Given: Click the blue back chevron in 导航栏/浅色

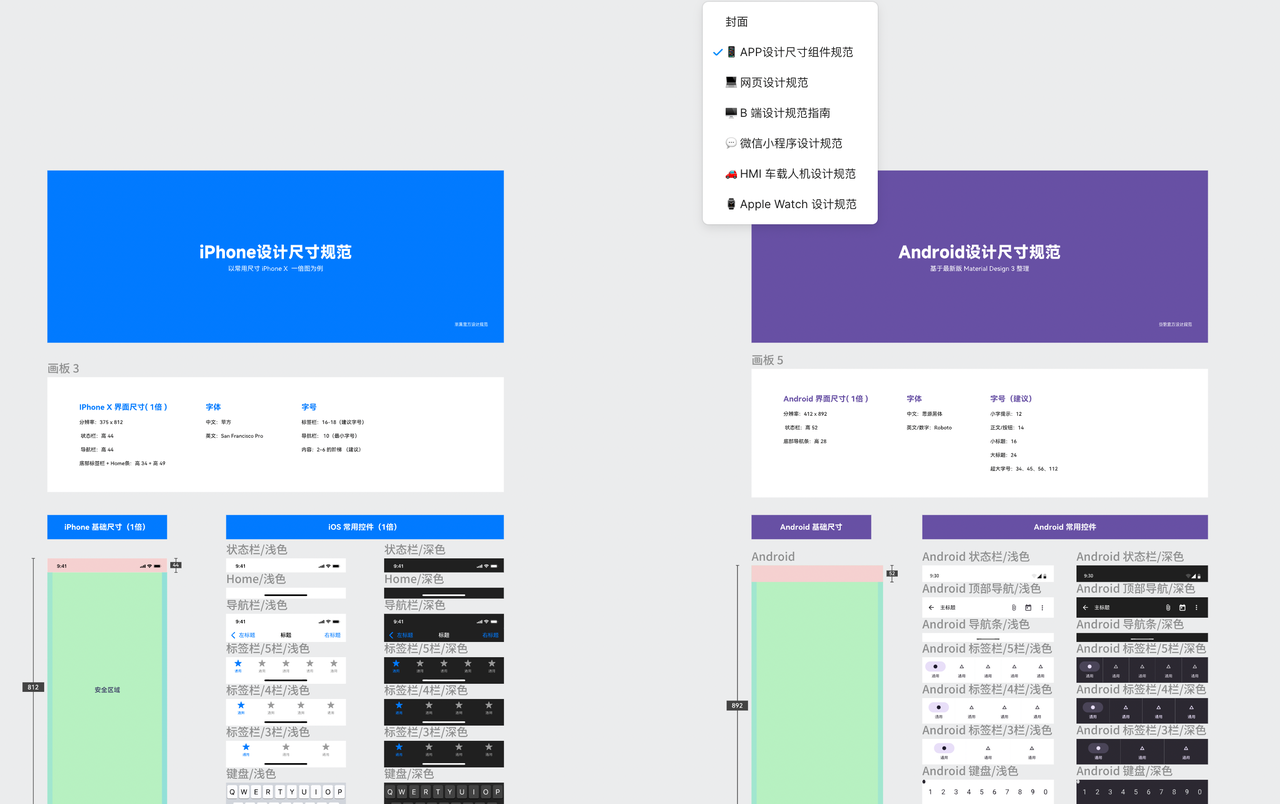Looking at the screenshot, I should [x=234, y=635].
